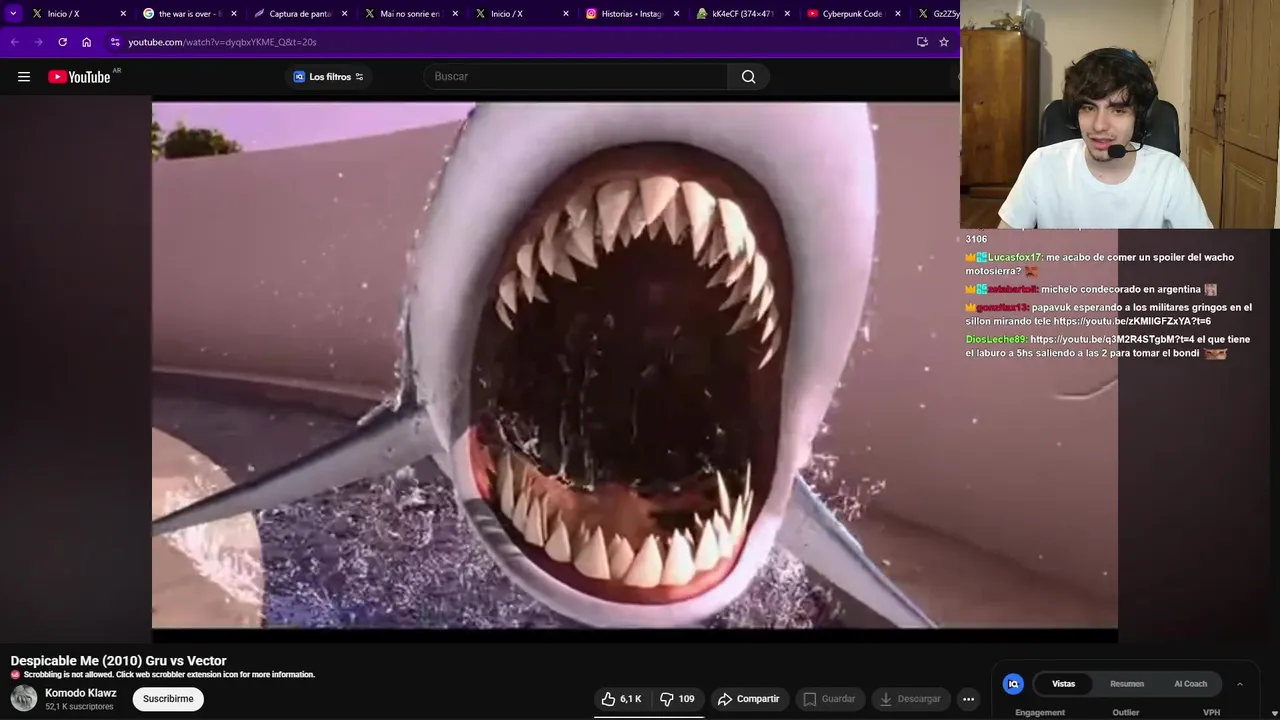Open the Los filtros extension control
The height and width of the screenshot is (720, 1280).
(x=329, y=77)
